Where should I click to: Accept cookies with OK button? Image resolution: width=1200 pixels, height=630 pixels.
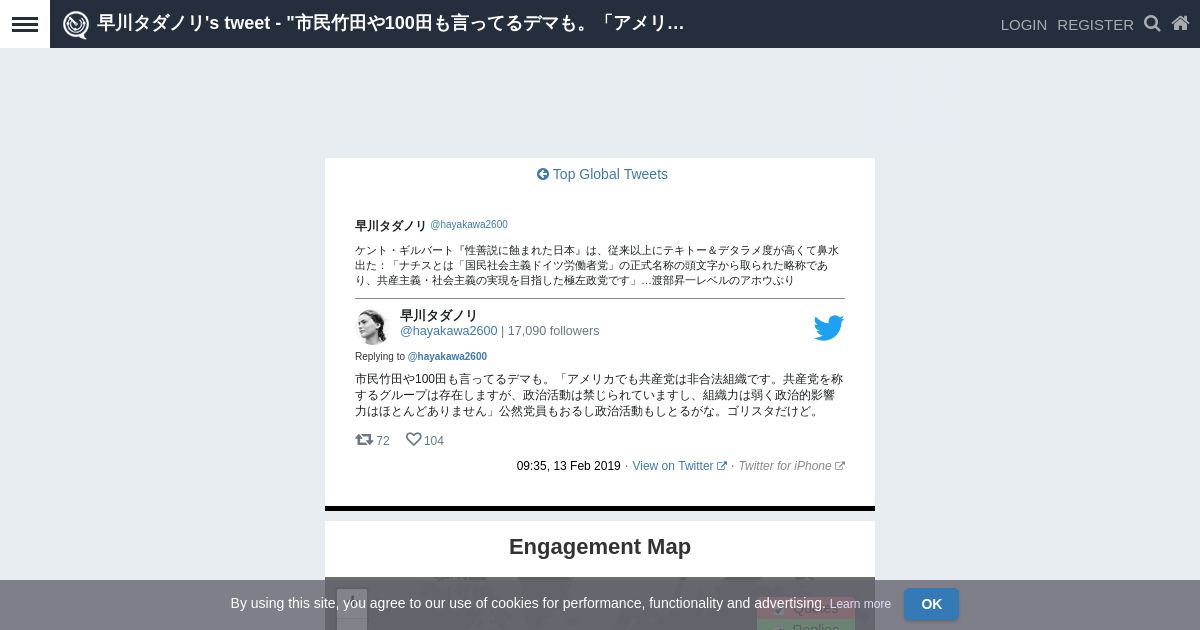(931, 604)
